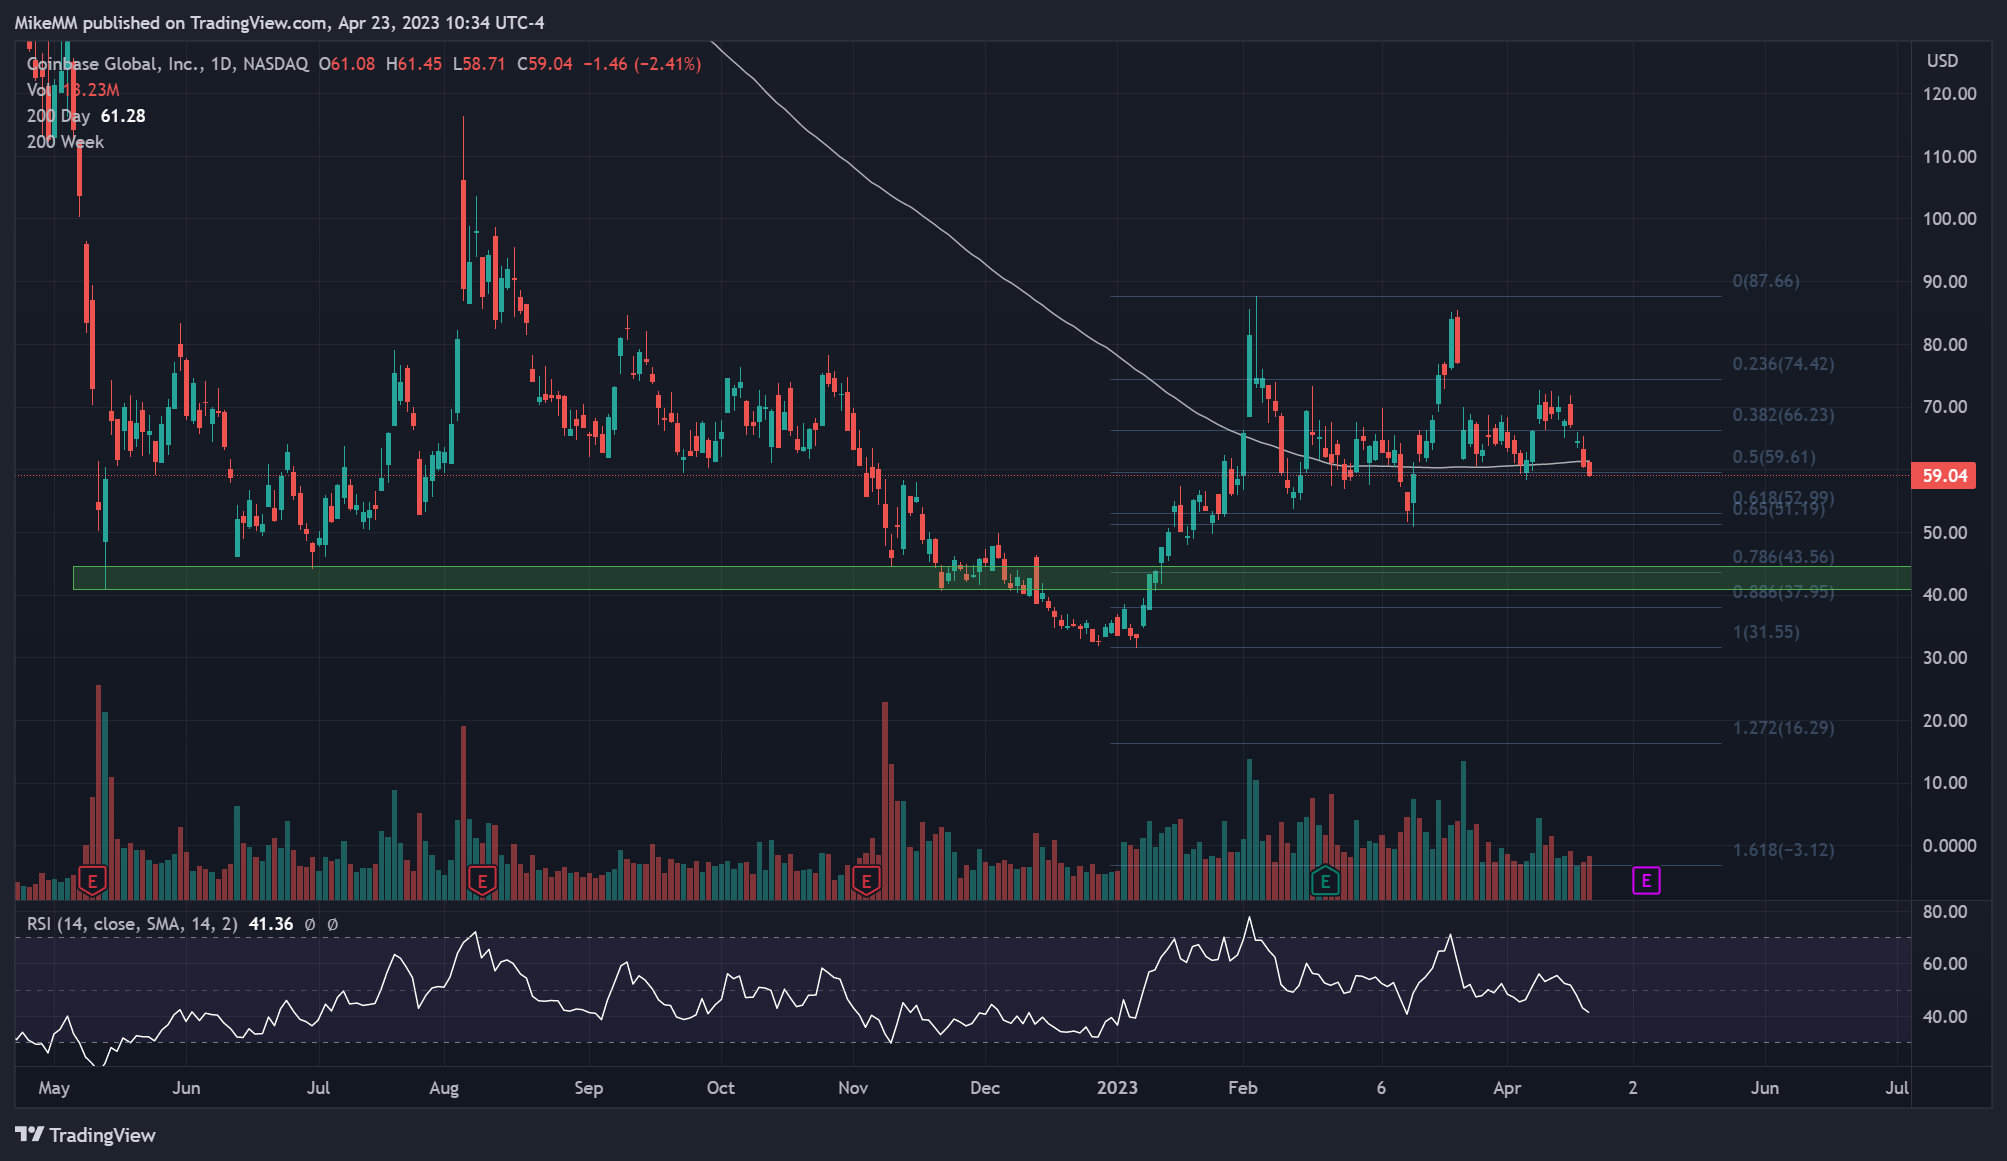Select the Fib level 0(87.66) label
This screenshot has width=2007, height=1161.
(1766, 281)
